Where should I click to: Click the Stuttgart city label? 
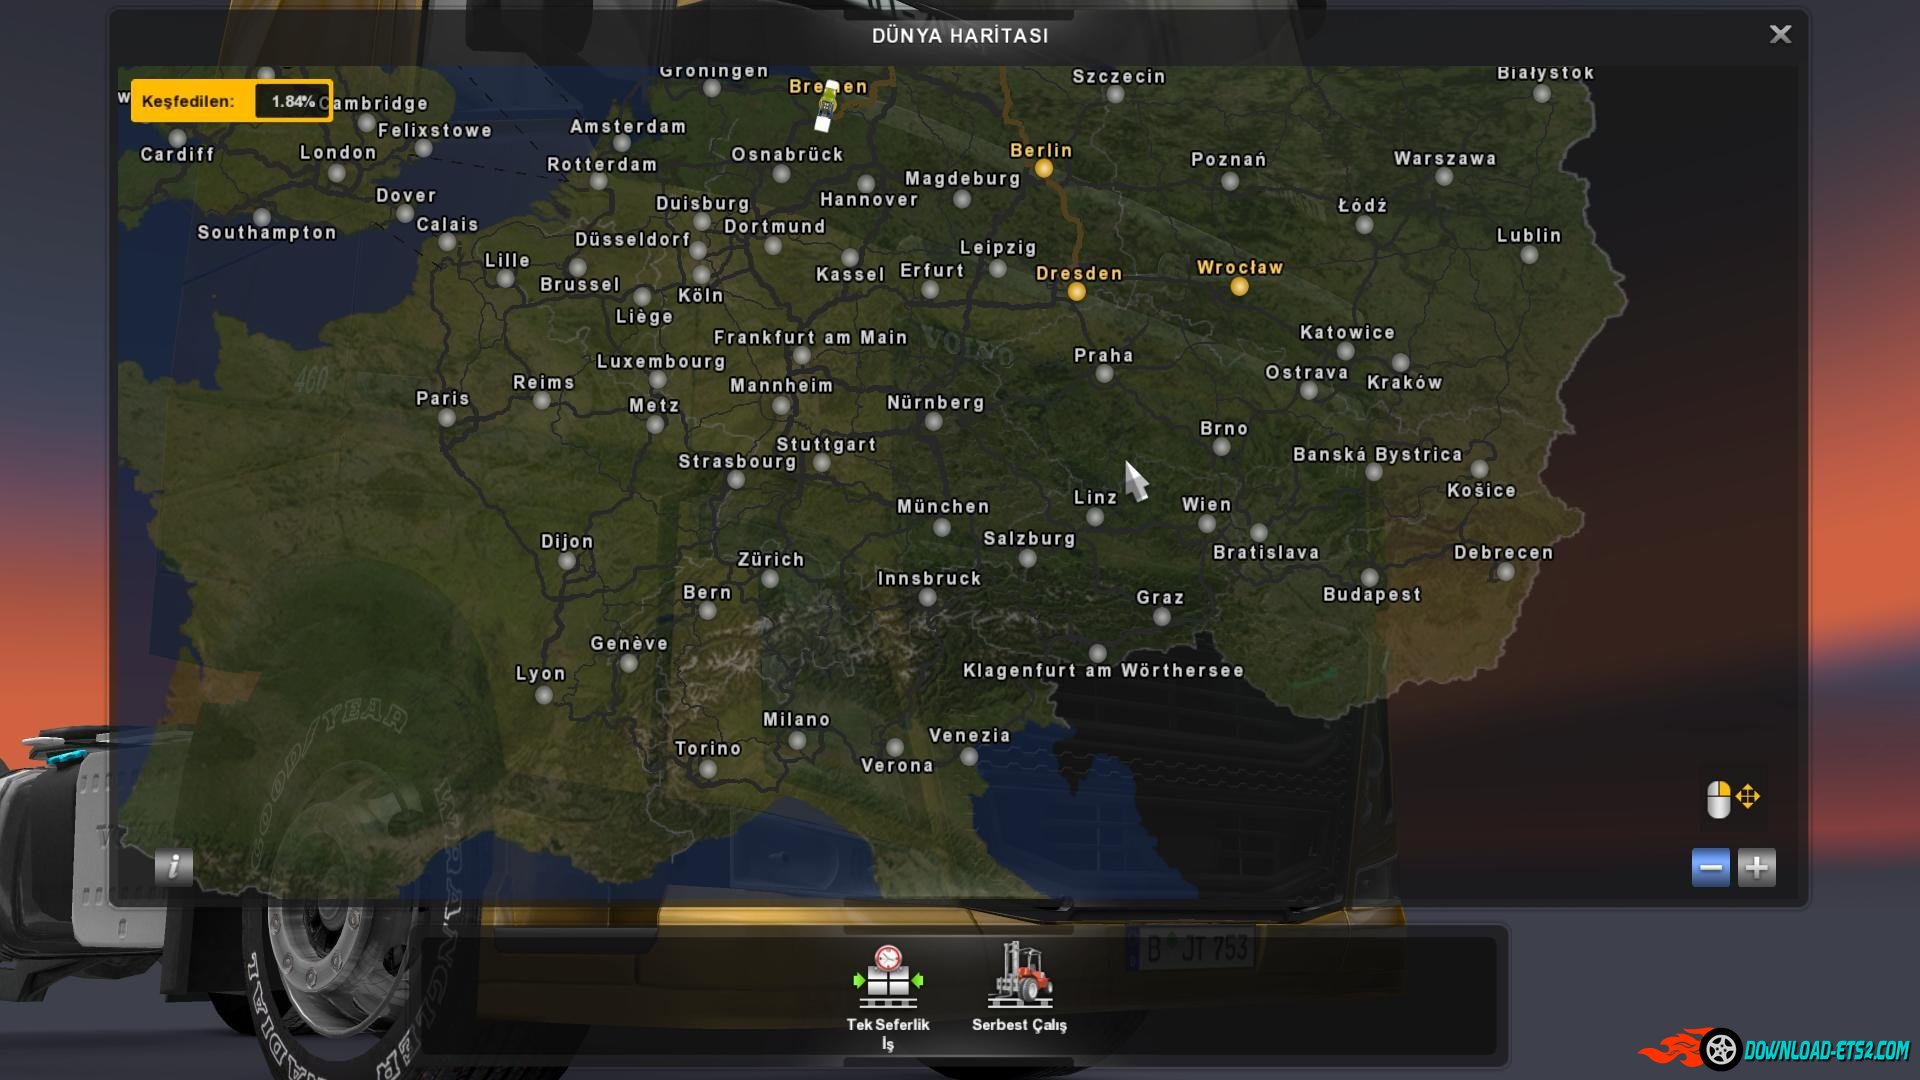826,445
